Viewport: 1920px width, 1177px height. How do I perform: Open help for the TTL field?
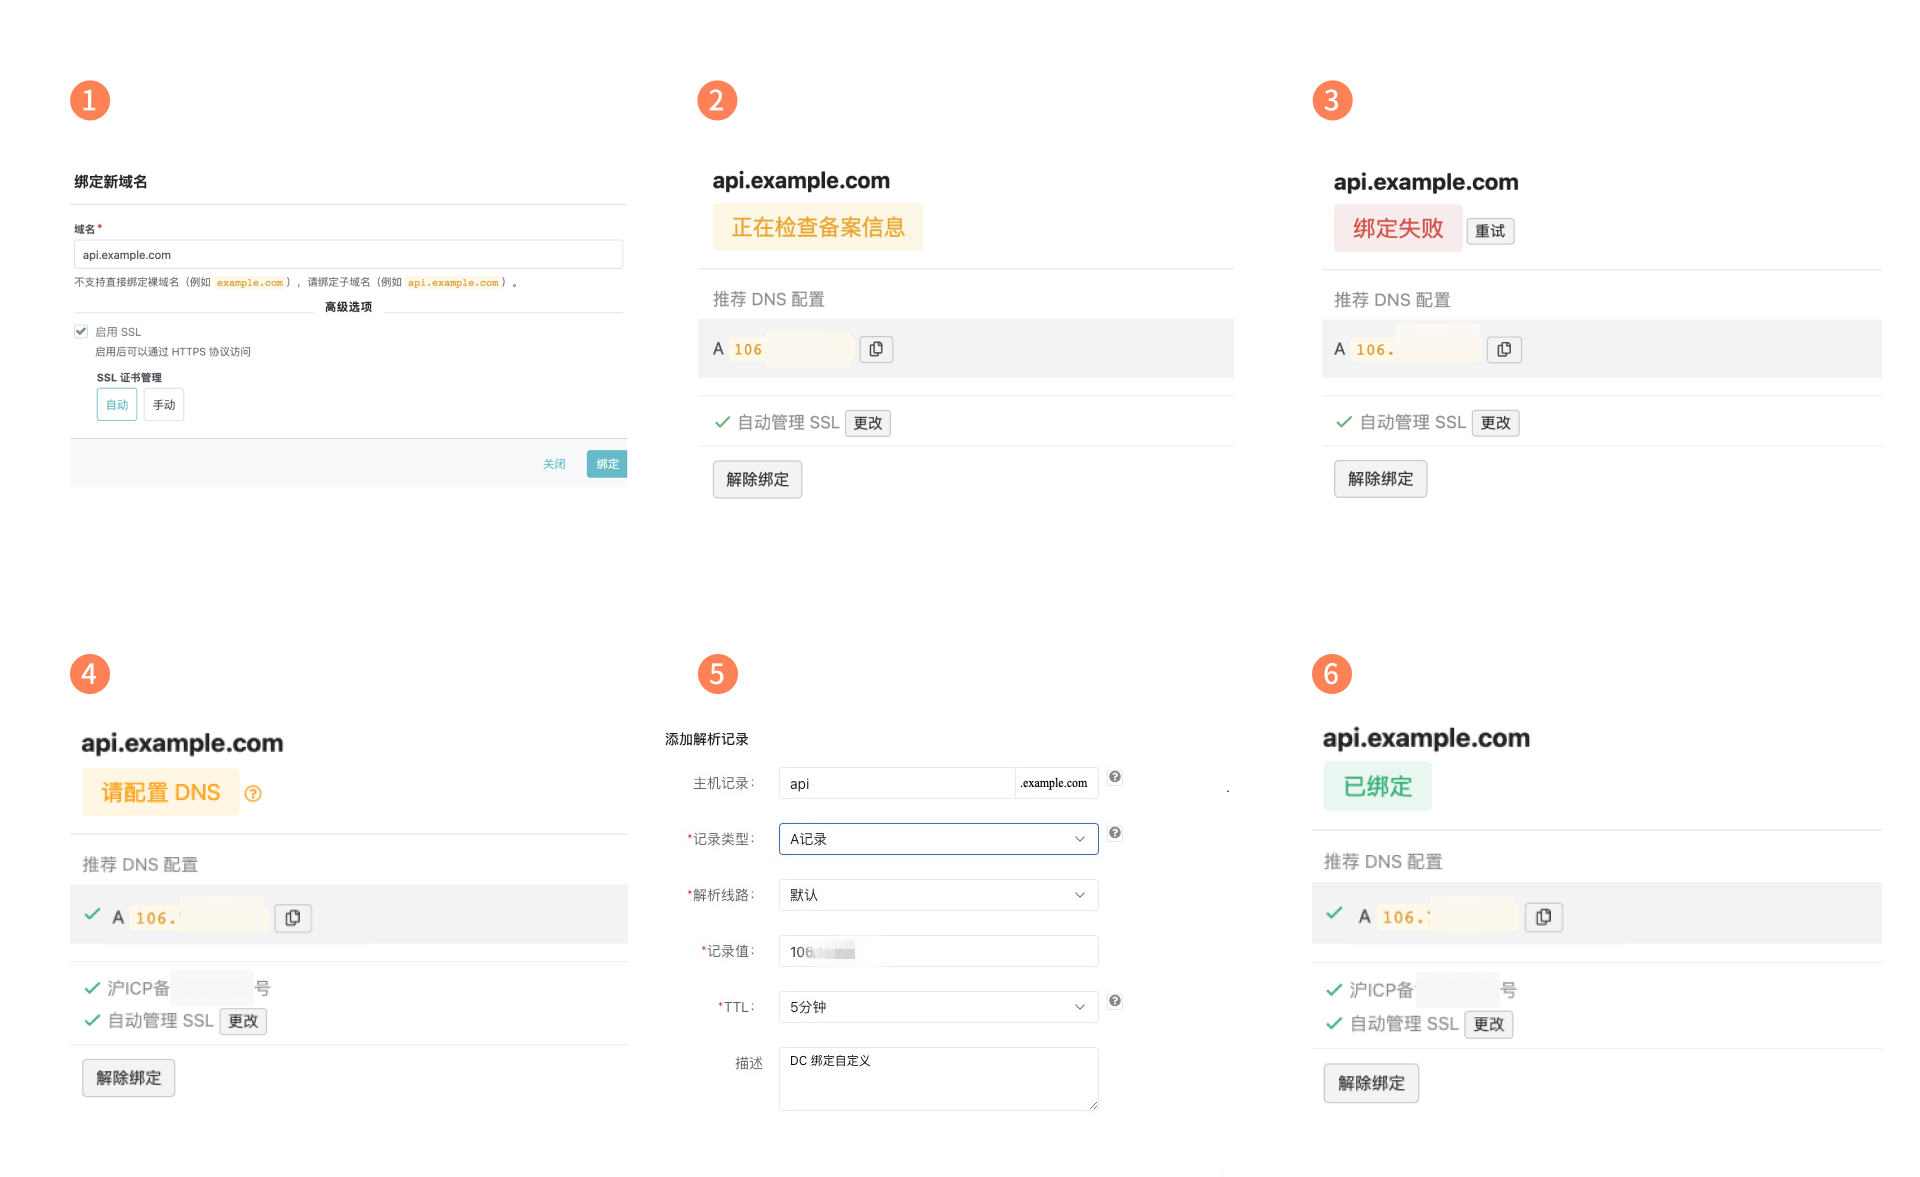(1114, 1000)
